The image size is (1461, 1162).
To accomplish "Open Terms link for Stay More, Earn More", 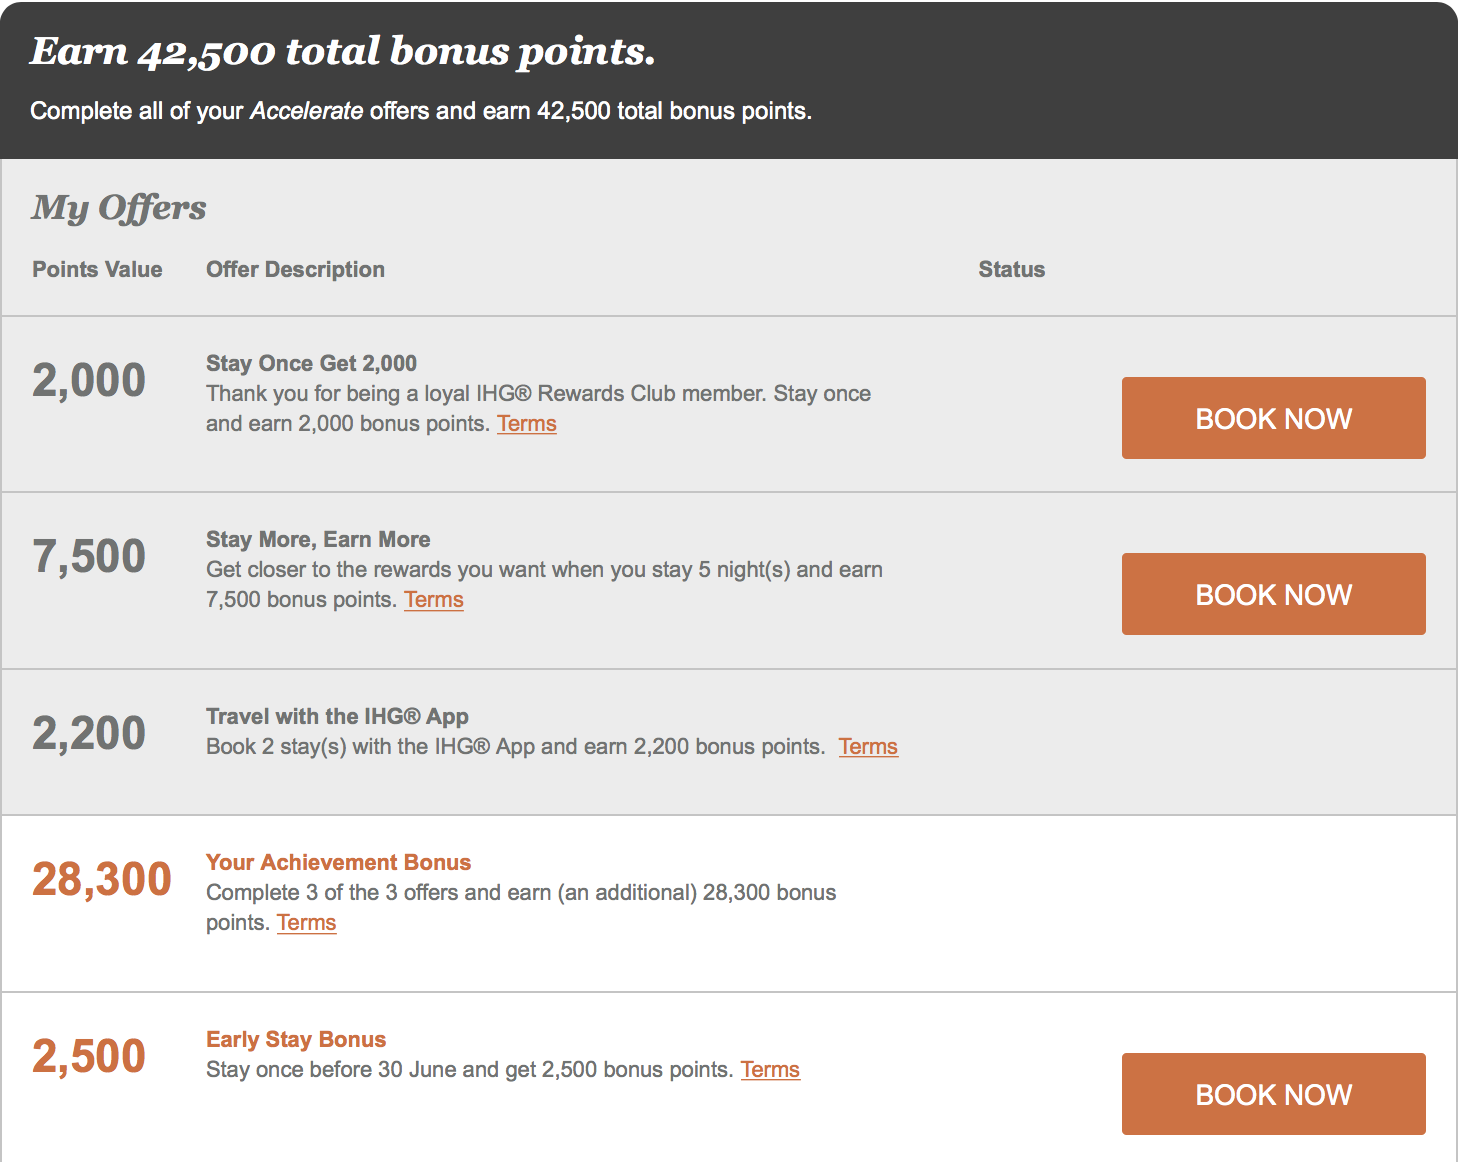I will (434, 600).
